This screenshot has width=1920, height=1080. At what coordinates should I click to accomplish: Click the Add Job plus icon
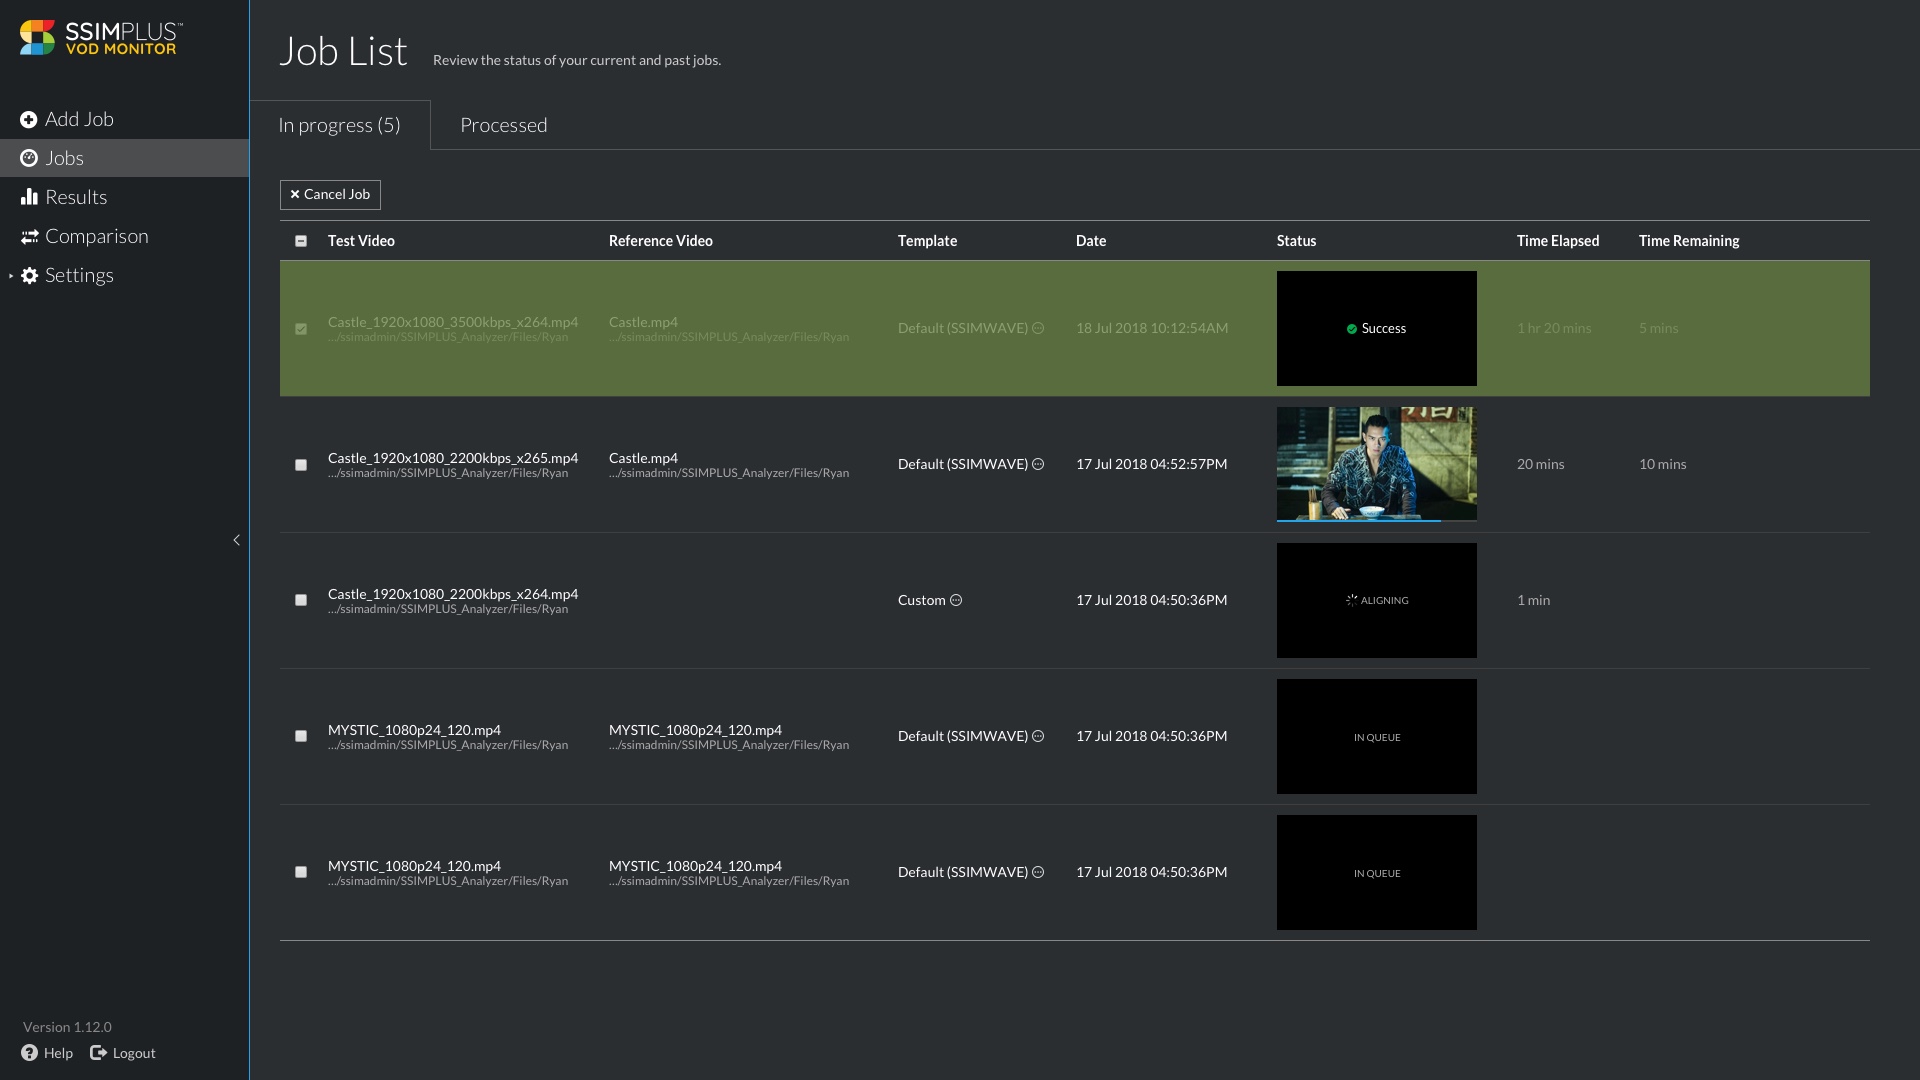click(29, 120)
